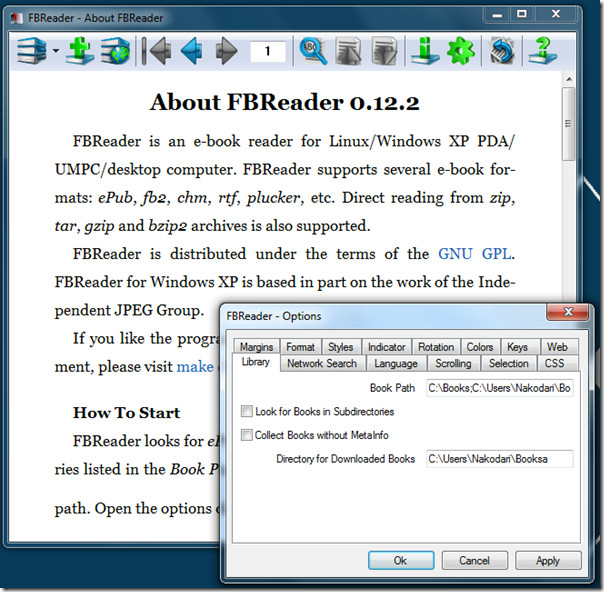The image size is (604, 592).
Task: Switch to the Format tab
Action: point(300,347)
